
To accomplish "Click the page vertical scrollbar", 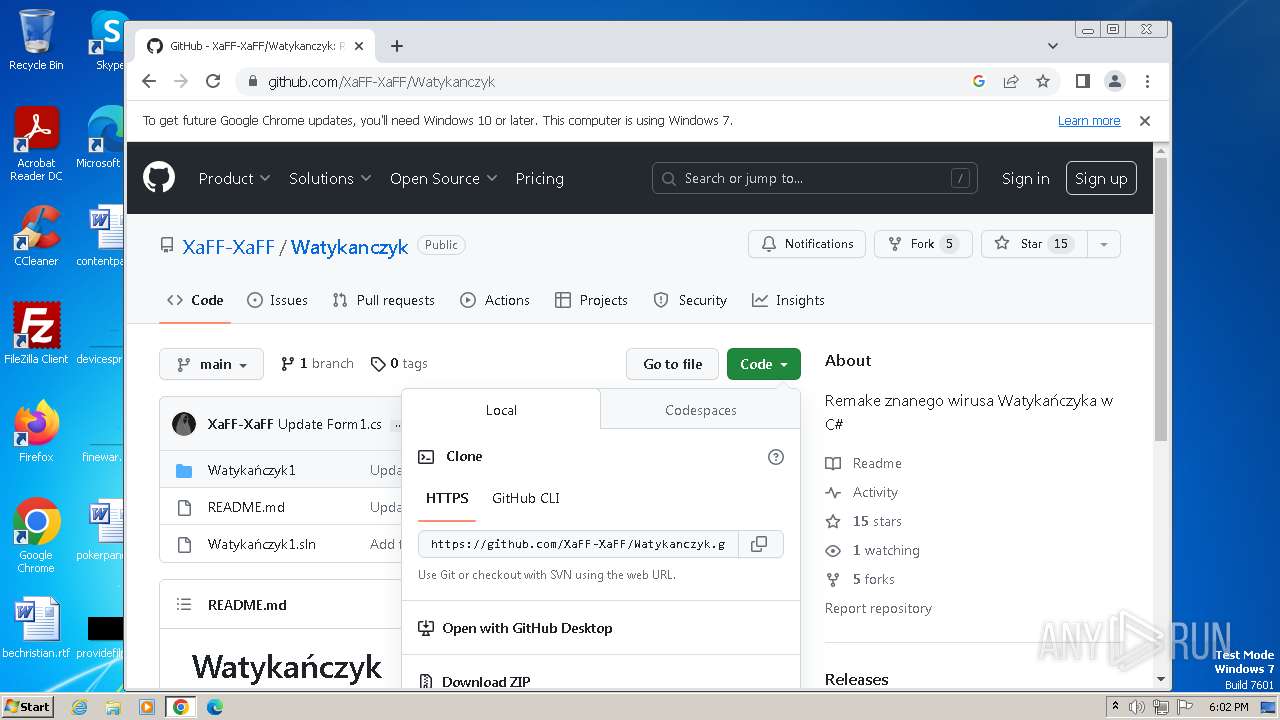I will (1160, 300).
